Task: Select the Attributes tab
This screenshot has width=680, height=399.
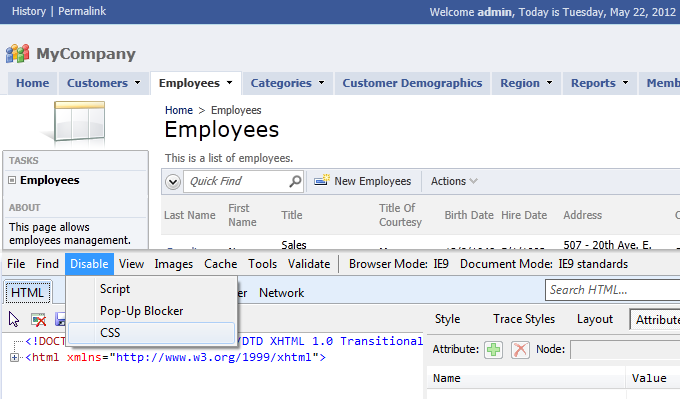Action: [655, 319]
